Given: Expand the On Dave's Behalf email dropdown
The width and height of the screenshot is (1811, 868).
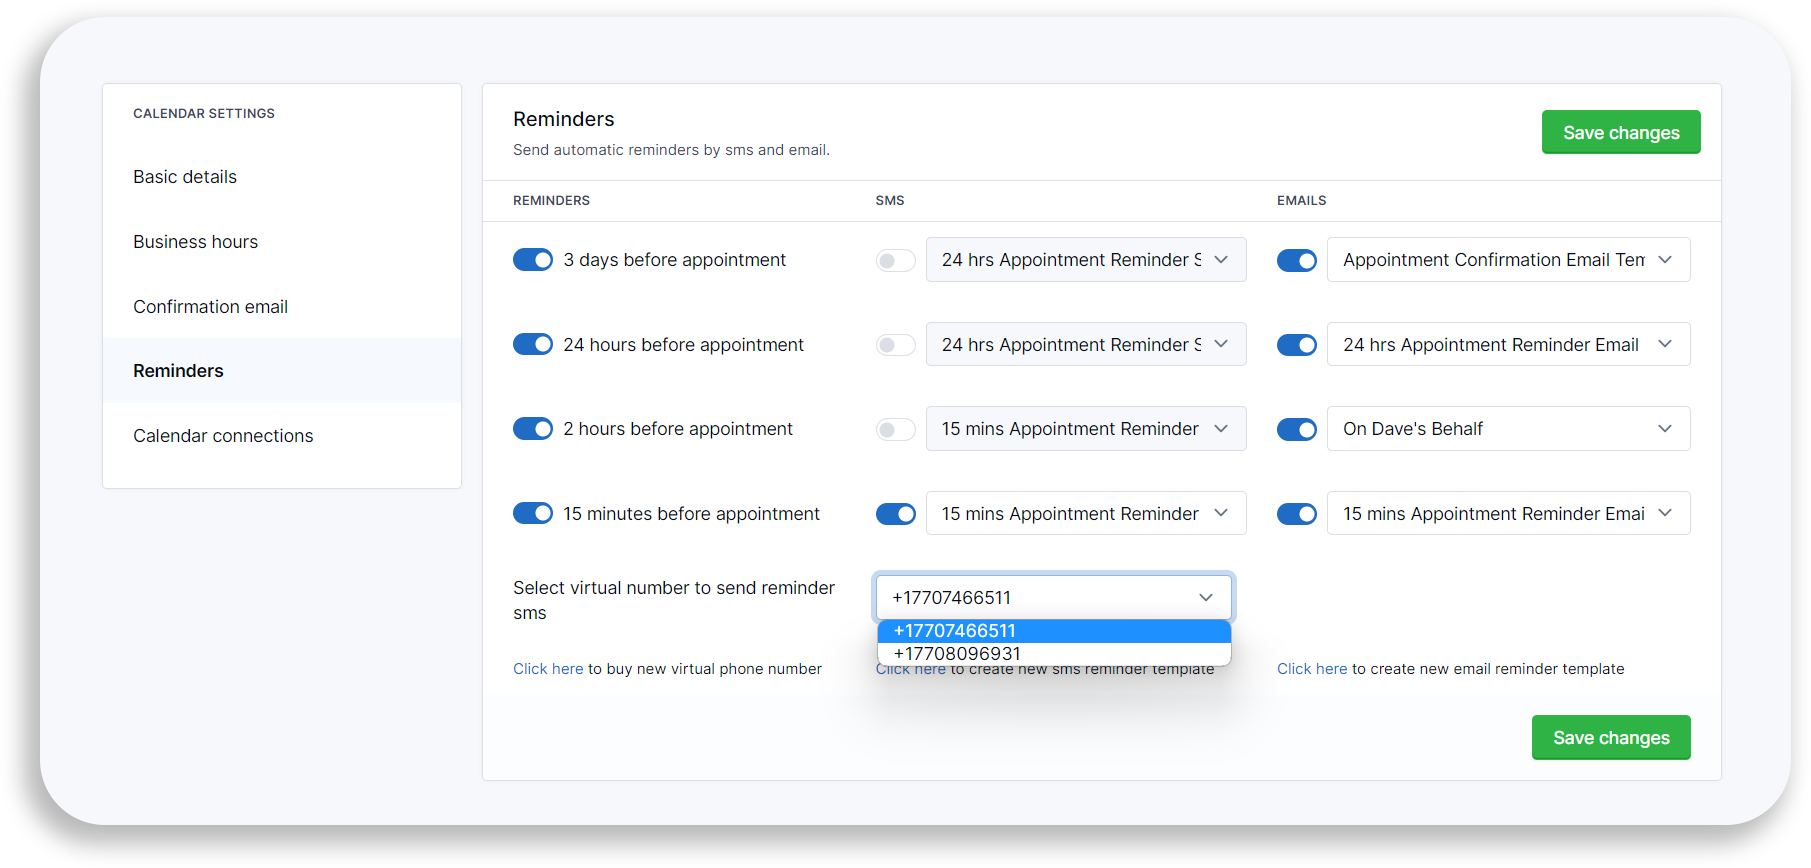Looking at the screenshot, I should point(1507,429).
